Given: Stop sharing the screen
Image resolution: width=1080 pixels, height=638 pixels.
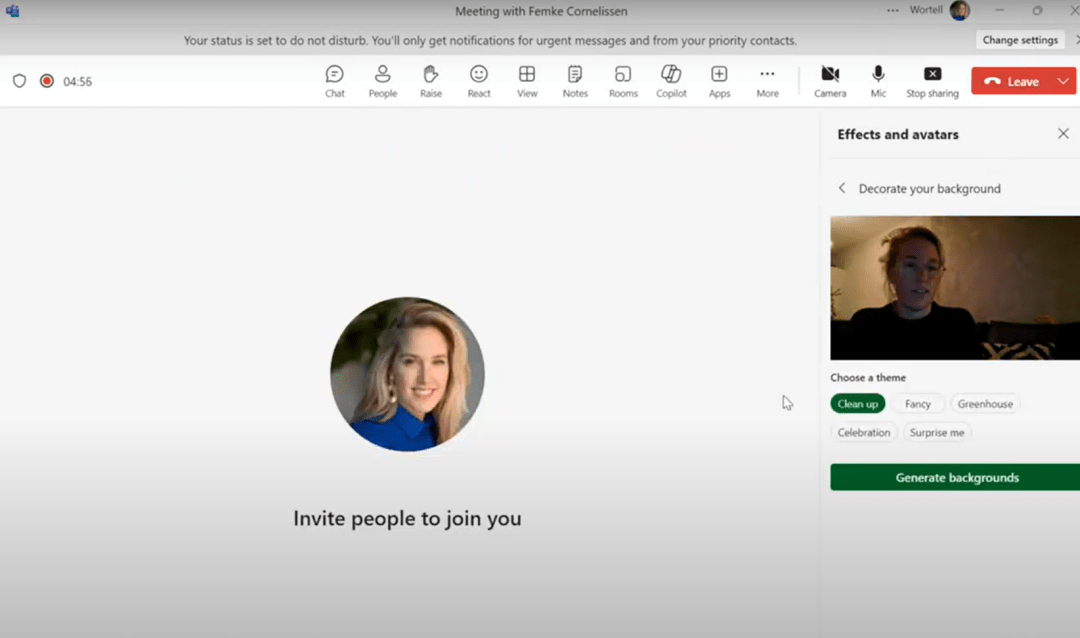Looking at the screenshot, I should (x=932, y=81).
